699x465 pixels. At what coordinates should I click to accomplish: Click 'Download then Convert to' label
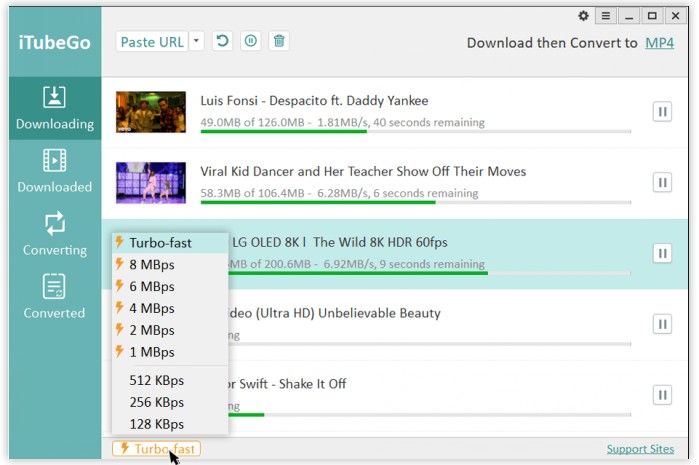click(x=552, y=43)
